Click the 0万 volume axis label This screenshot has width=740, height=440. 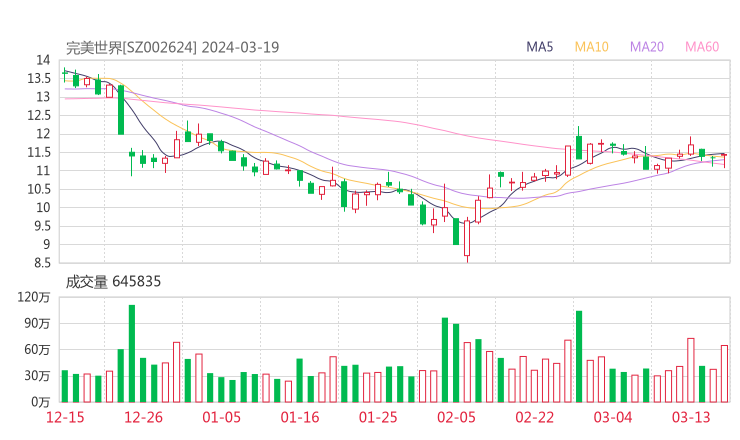point(41,402)
